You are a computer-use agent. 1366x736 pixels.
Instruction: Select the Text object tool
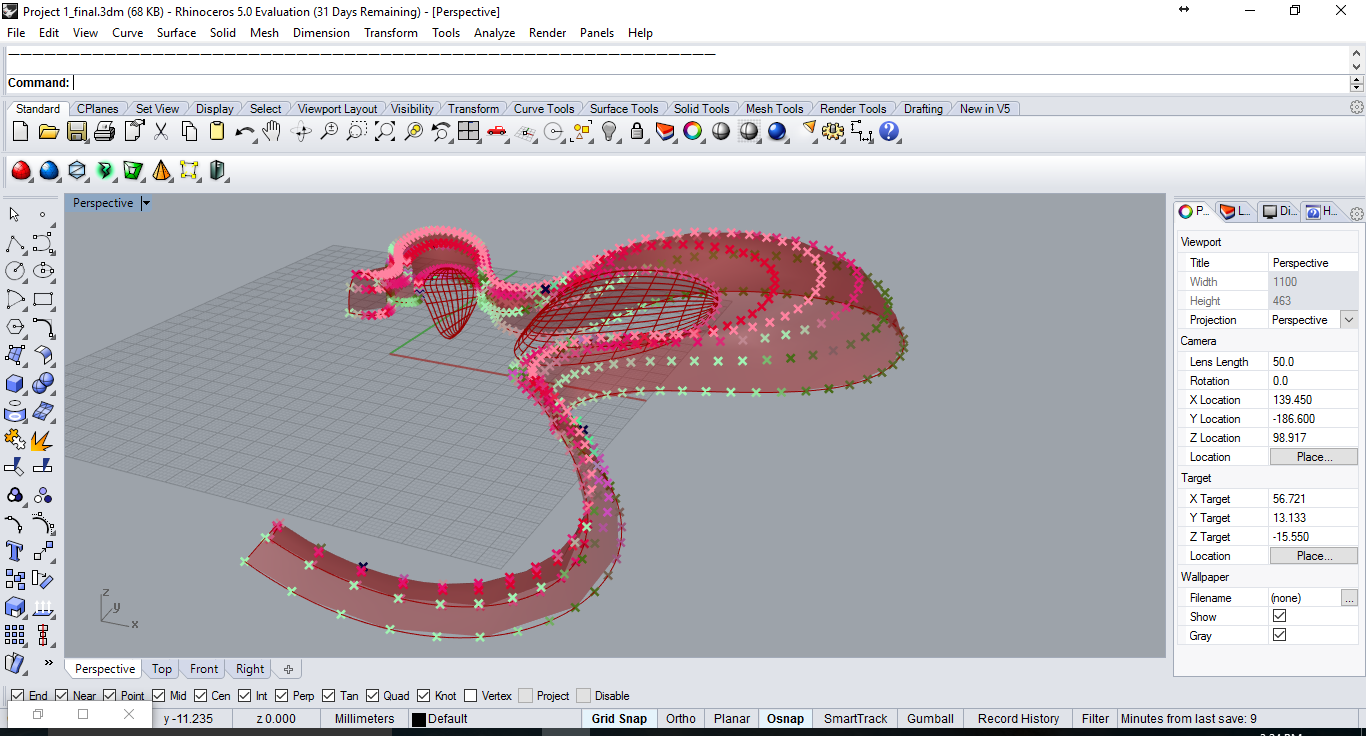click(x=15, y=551)
